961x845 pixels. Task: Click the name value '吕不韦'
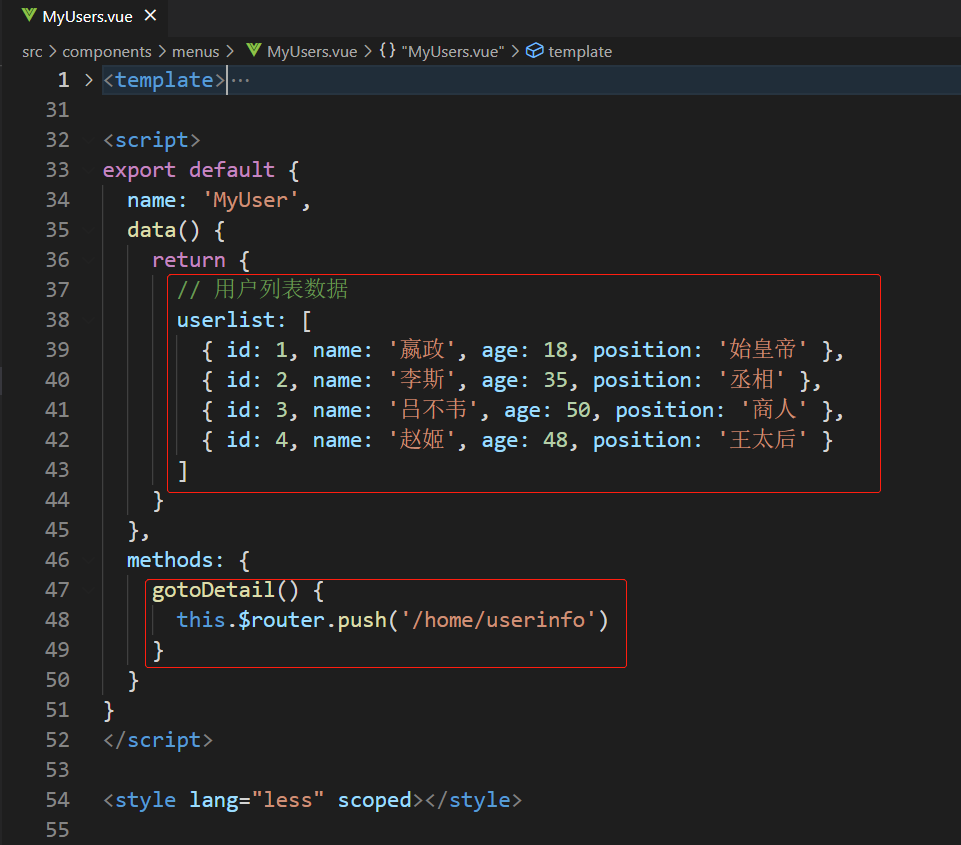point(433,409)
